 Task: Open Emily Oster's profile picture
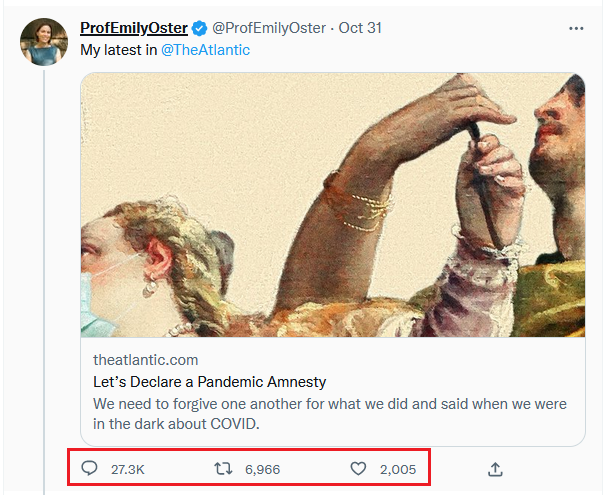click(44, 42)
